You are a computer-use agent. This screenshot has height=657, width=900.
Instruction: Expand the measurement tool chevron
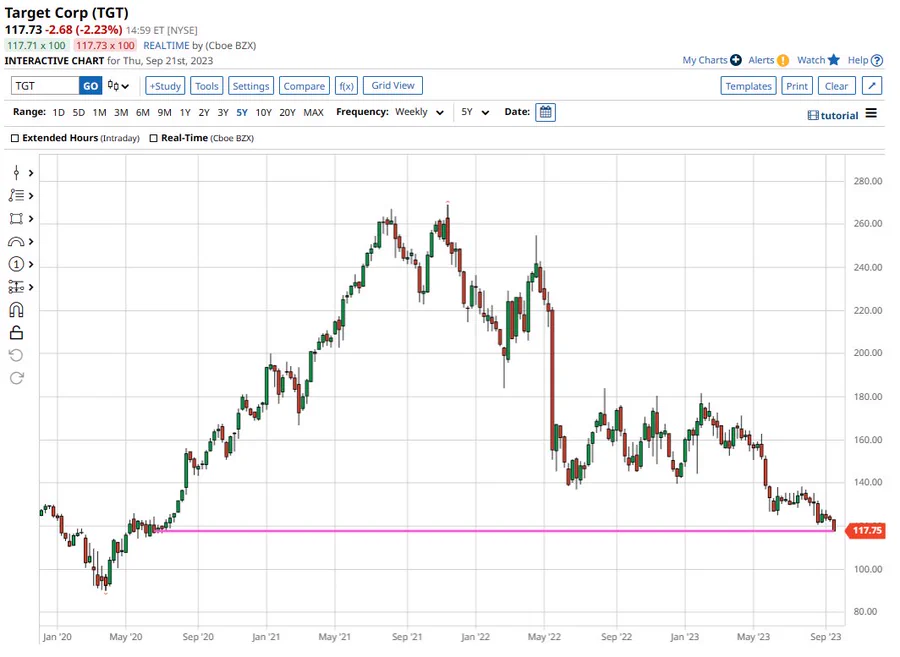(x=31, y=287)
